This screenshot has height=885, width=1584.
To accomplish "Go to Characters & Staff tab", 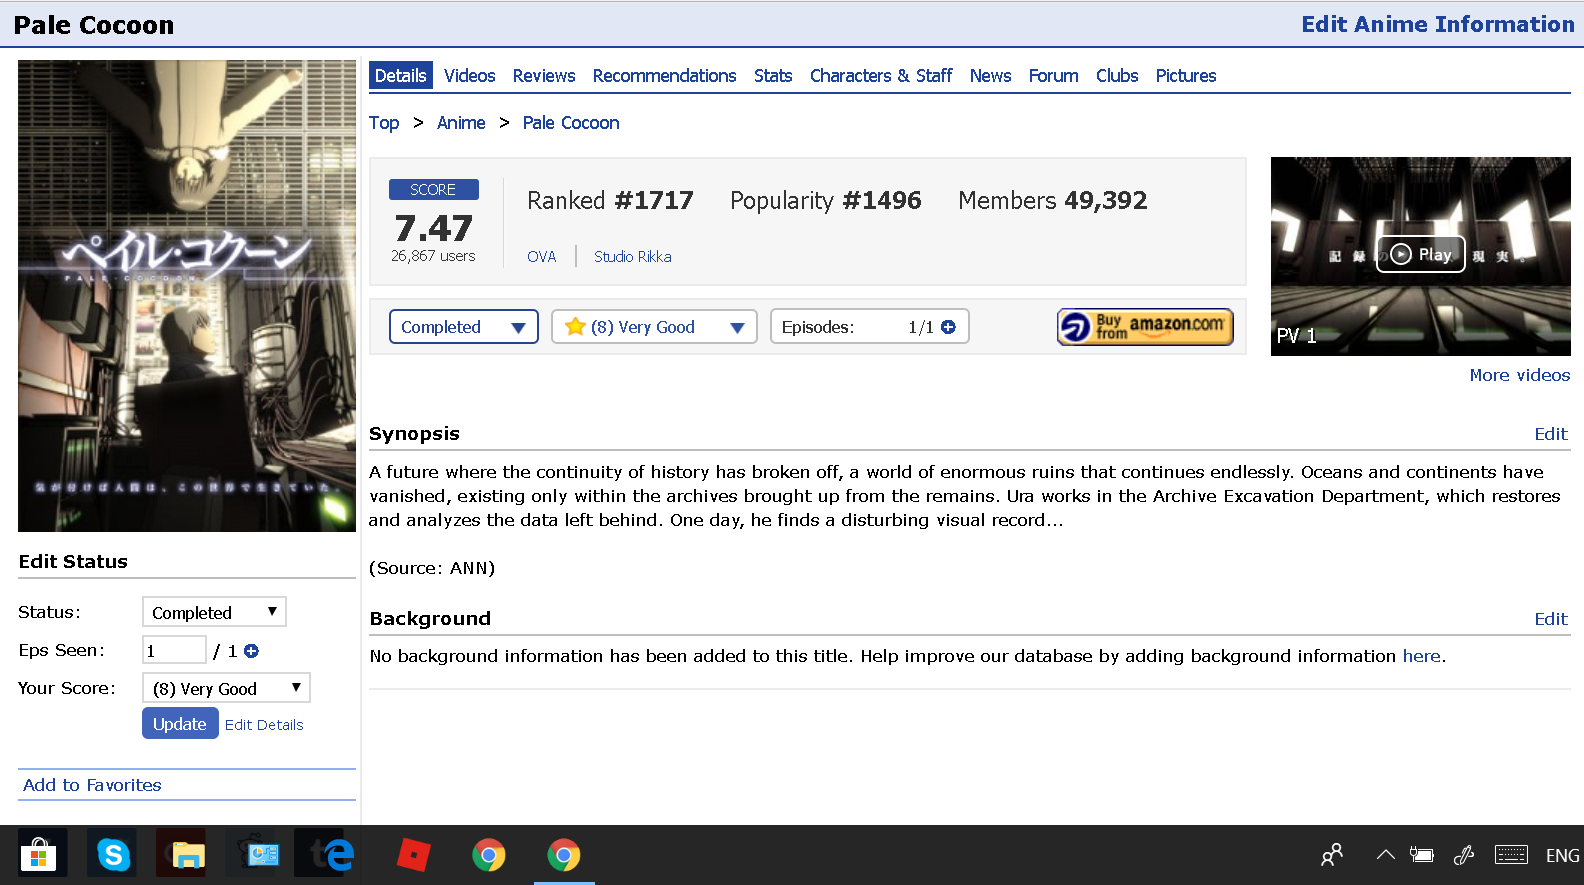I will click(881, 75).
